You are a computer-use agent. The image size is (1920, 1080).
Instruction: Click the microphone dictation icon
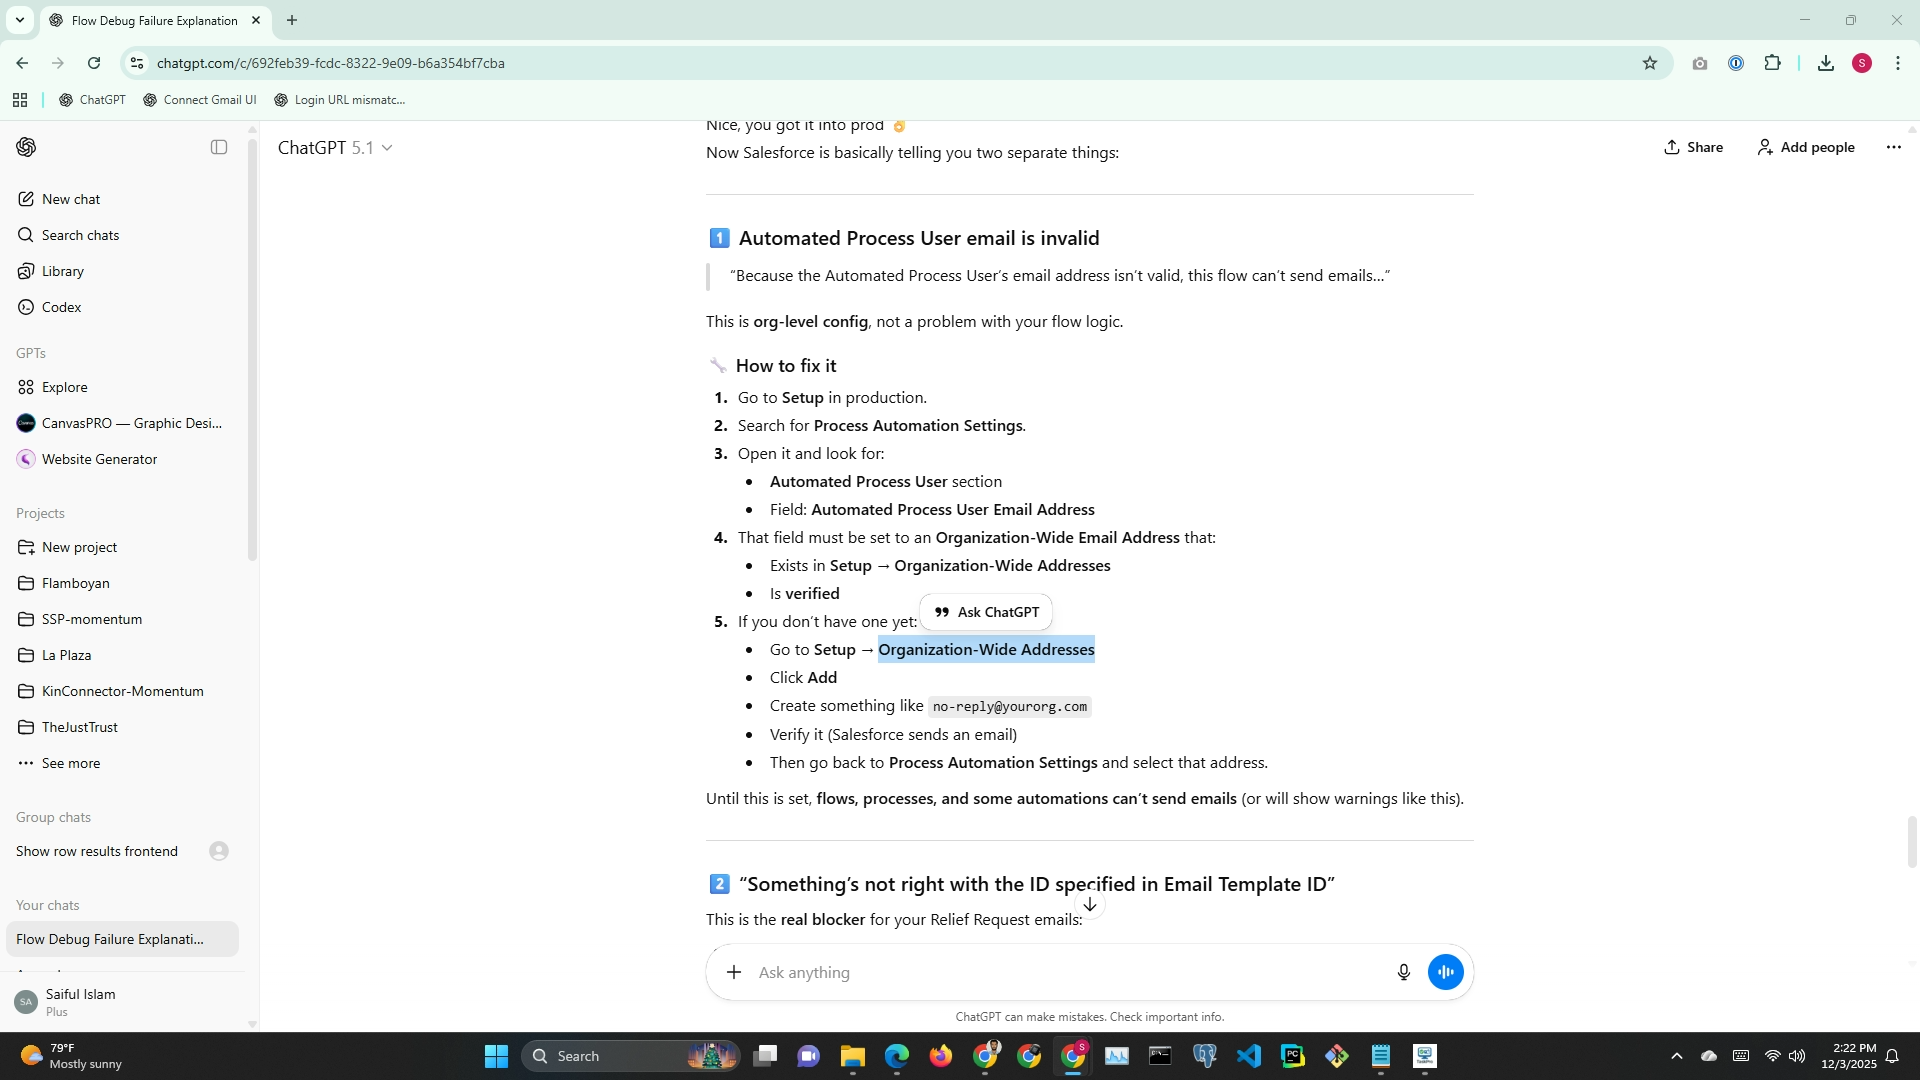click(1403, 972)
